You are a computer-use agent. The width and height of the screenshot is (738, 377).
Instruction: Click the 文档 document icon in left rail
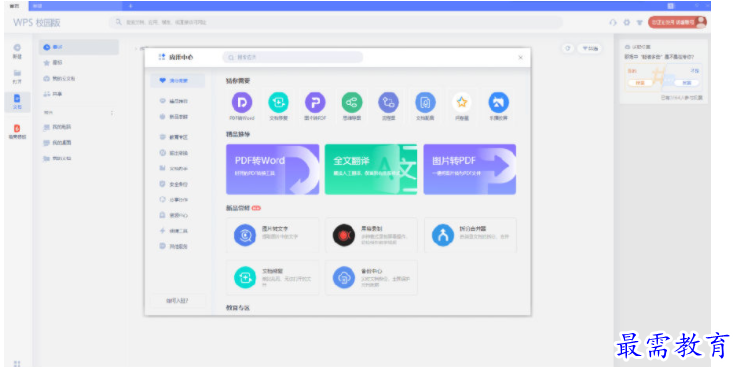tap(17, 102)
